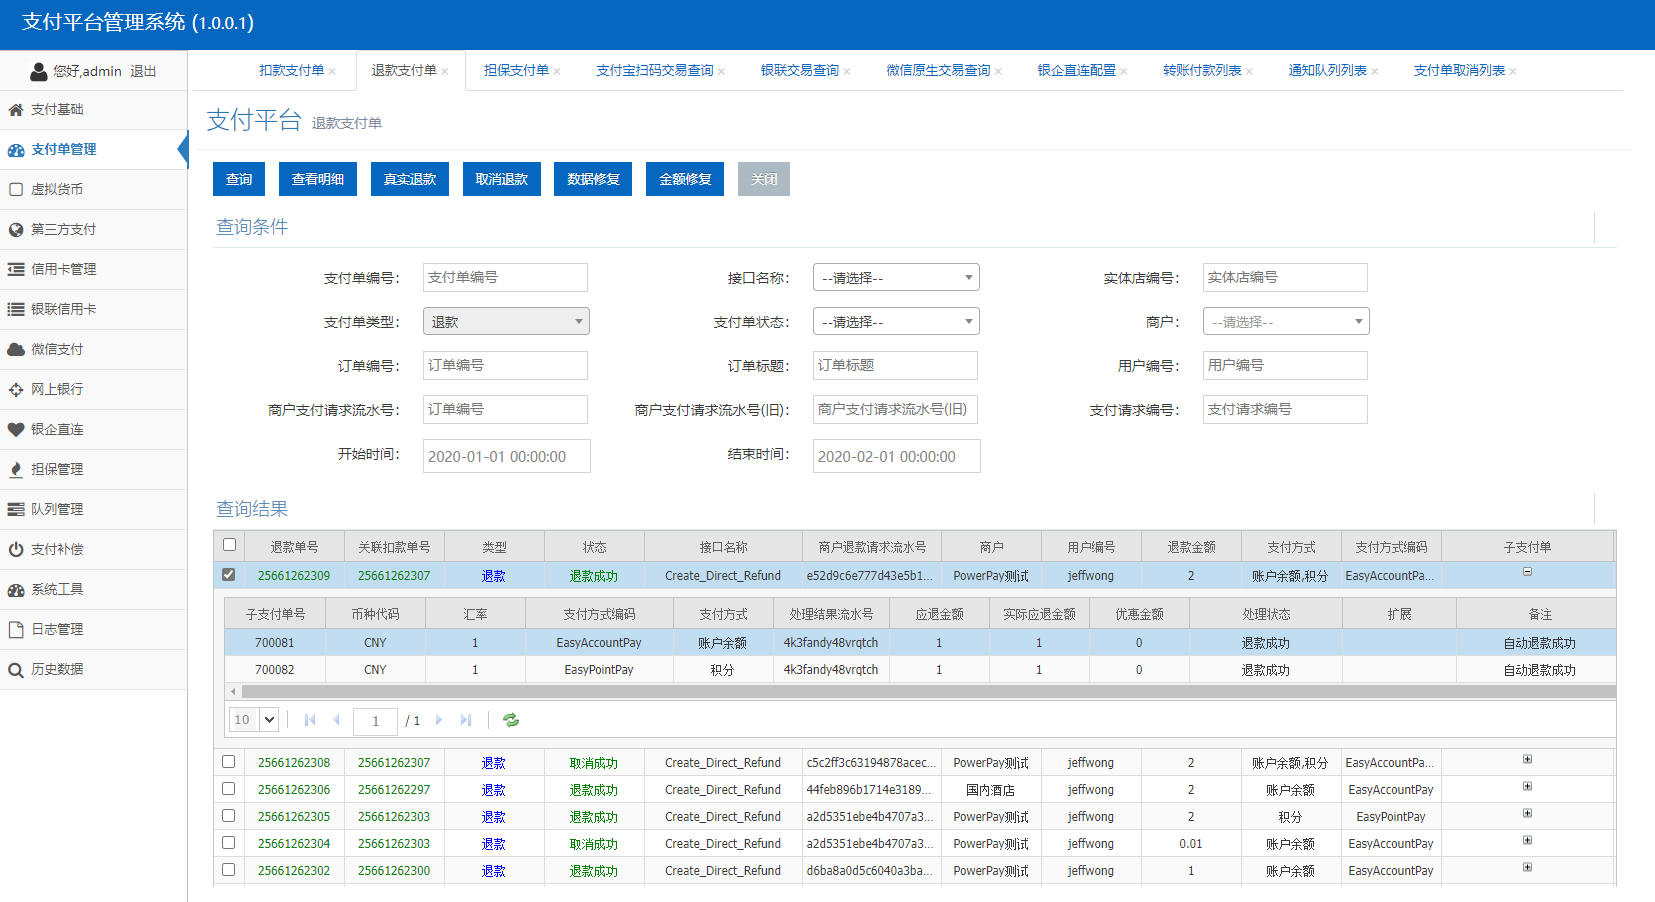Click the 结束时间 date field
The width and height of the screenshot is (1655, 902).
(x=897, y=456)
